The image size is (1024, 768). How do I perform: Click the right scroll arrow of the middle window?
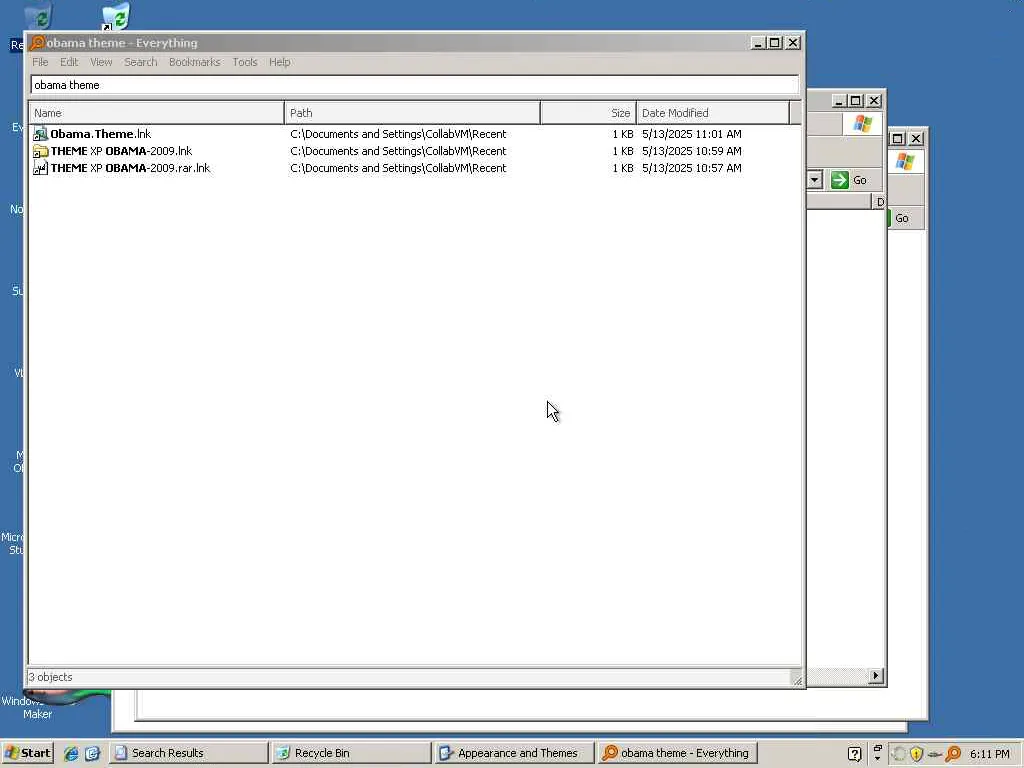click(x=876, y=676)
